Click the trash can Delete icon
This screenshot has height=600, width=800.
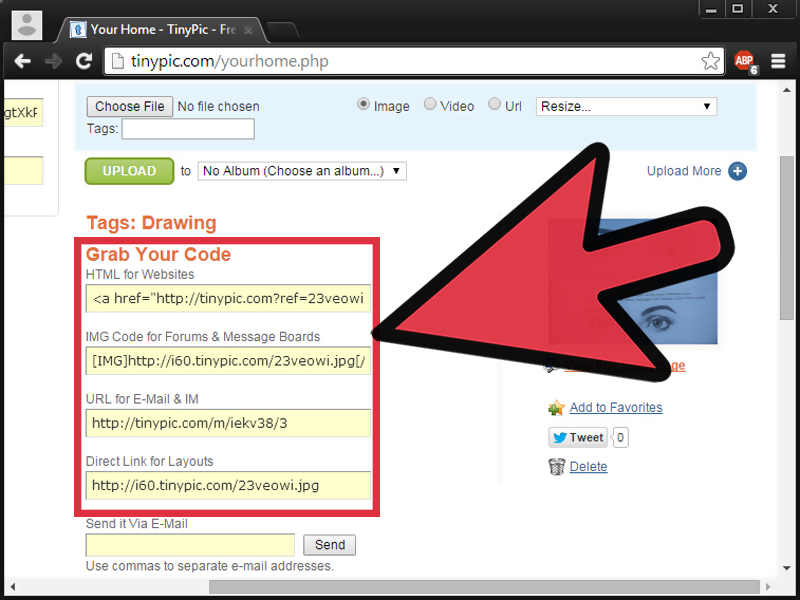click(x=557, y=466)
